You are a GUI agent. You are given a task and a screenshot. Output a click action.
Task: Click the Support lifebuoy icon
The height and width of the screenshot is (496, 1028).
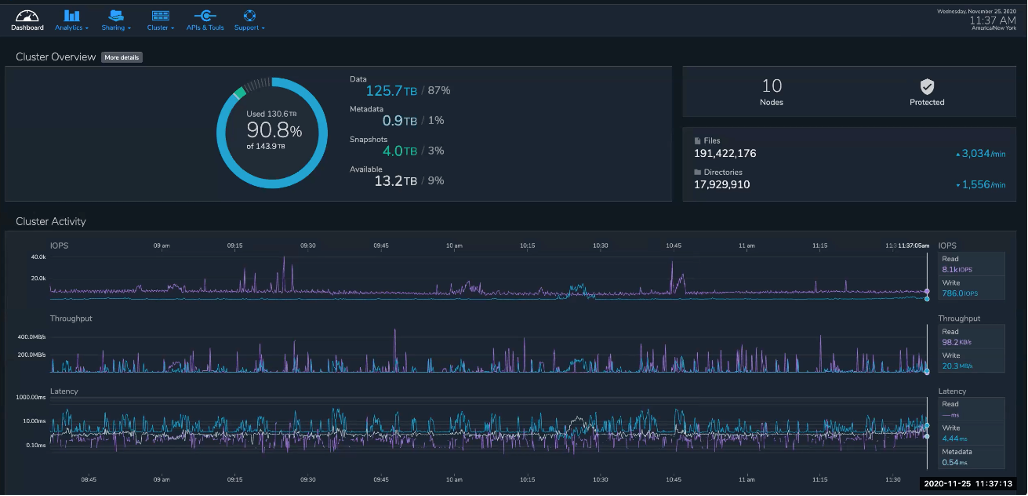(x=249, y=15)
